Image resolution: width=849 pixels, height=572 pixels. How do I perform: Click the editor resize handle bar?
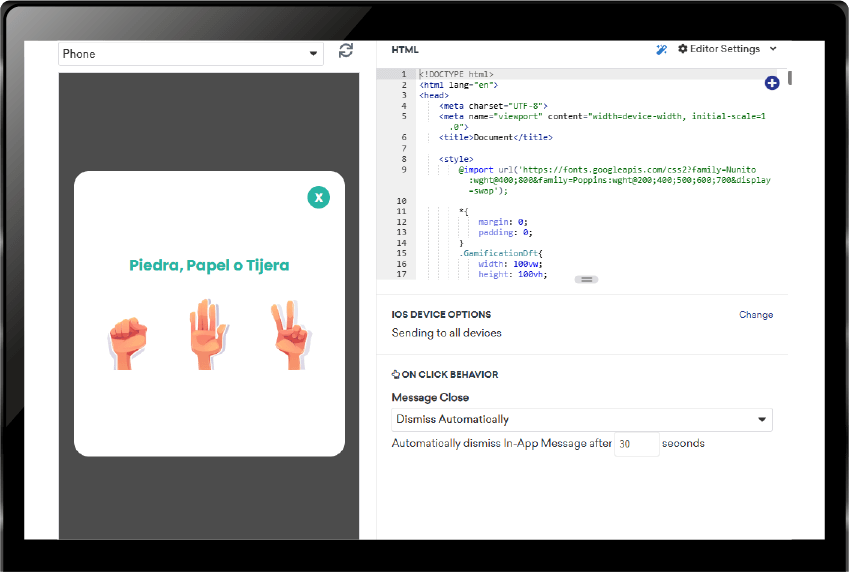click(x=586, y=280)
